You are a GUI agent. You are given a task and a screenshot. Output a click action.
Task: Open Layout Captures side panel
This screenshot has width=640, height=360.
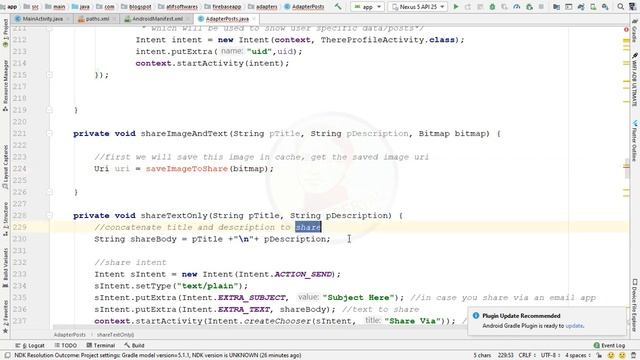5,167
